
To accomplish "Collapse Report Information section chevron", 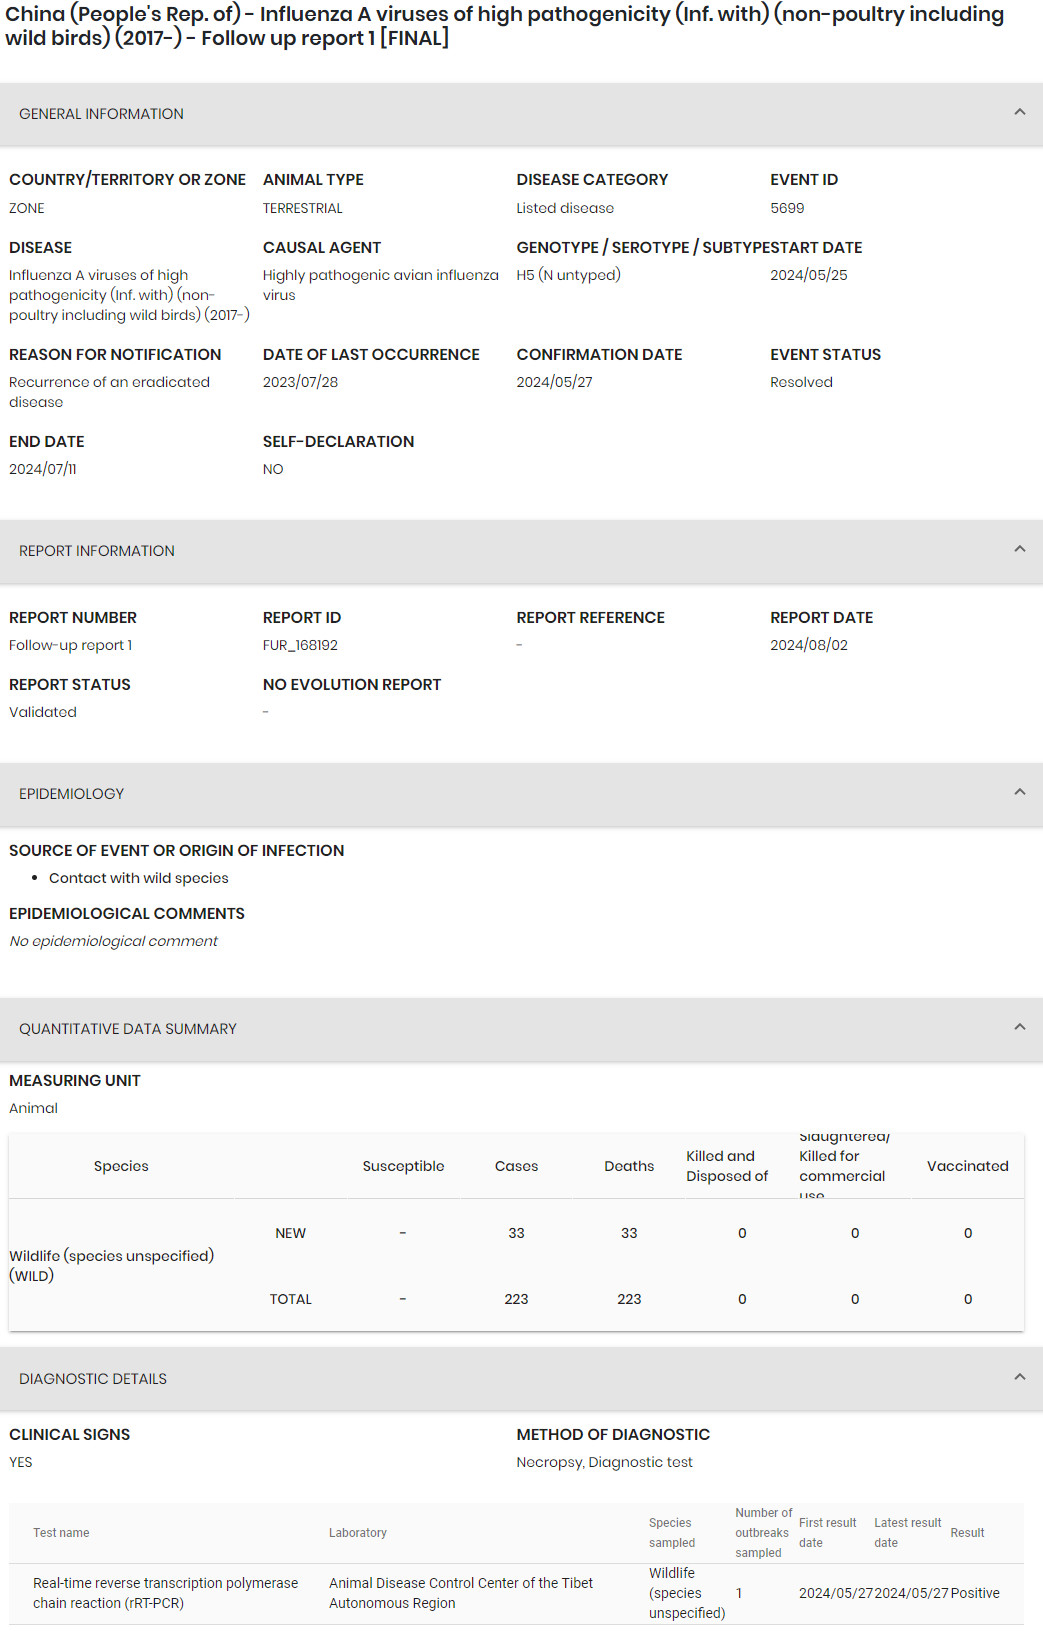I will [1019, 550].
